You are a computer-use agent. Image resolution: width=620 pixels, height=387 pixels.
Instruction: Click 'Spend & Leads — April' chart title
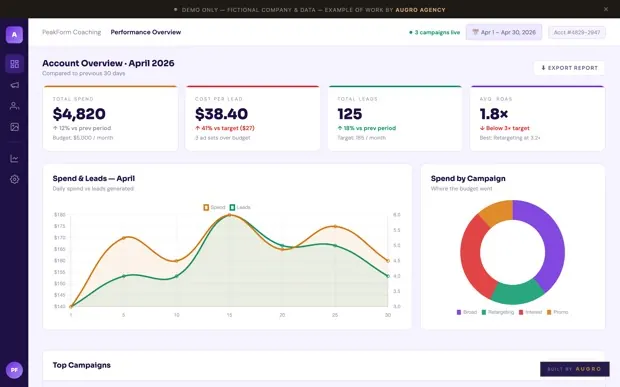coord(94,178)
